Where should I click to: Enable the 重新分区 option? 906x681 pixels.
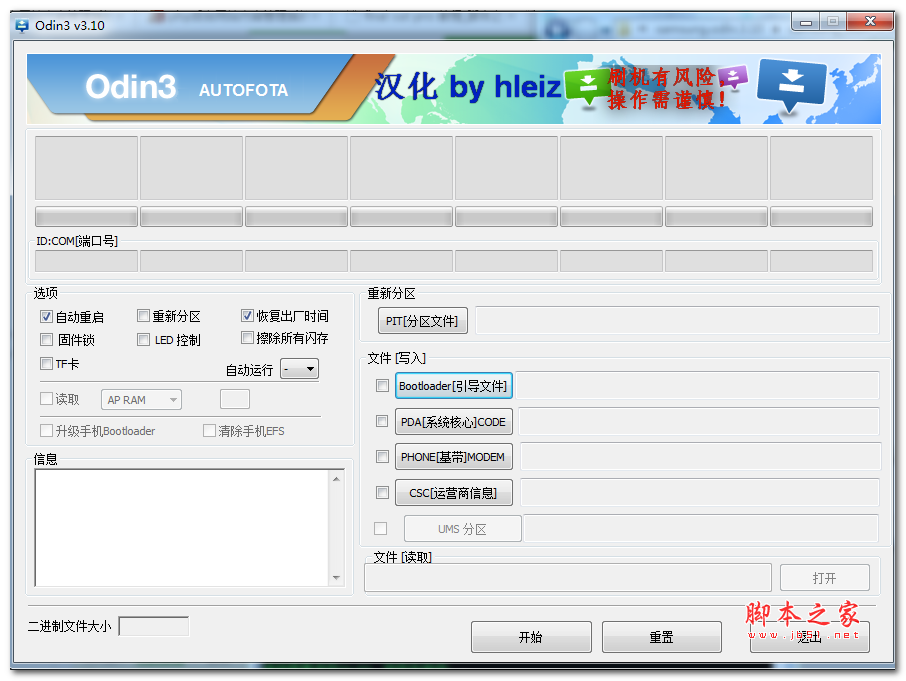[x=144, y=315]
